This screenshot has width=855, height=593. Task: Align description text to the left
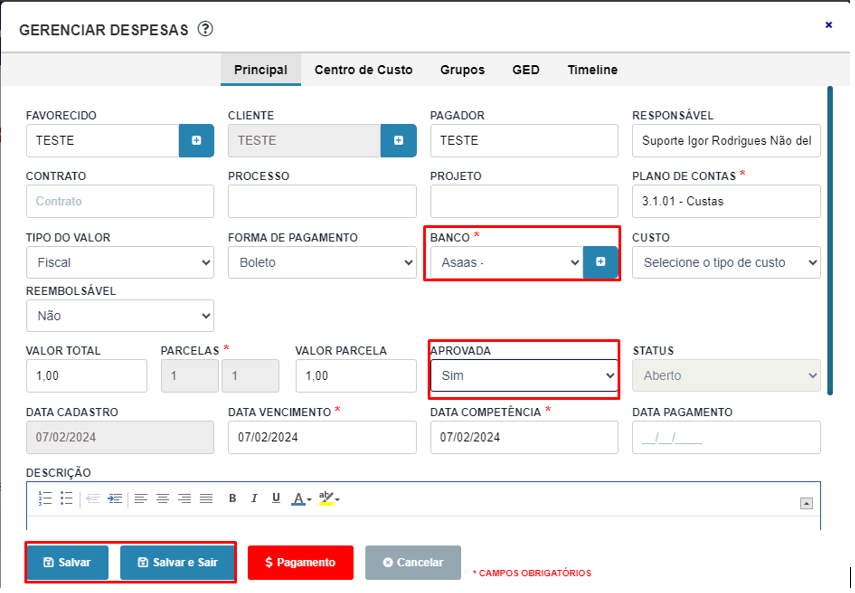[x=141, y=498]
